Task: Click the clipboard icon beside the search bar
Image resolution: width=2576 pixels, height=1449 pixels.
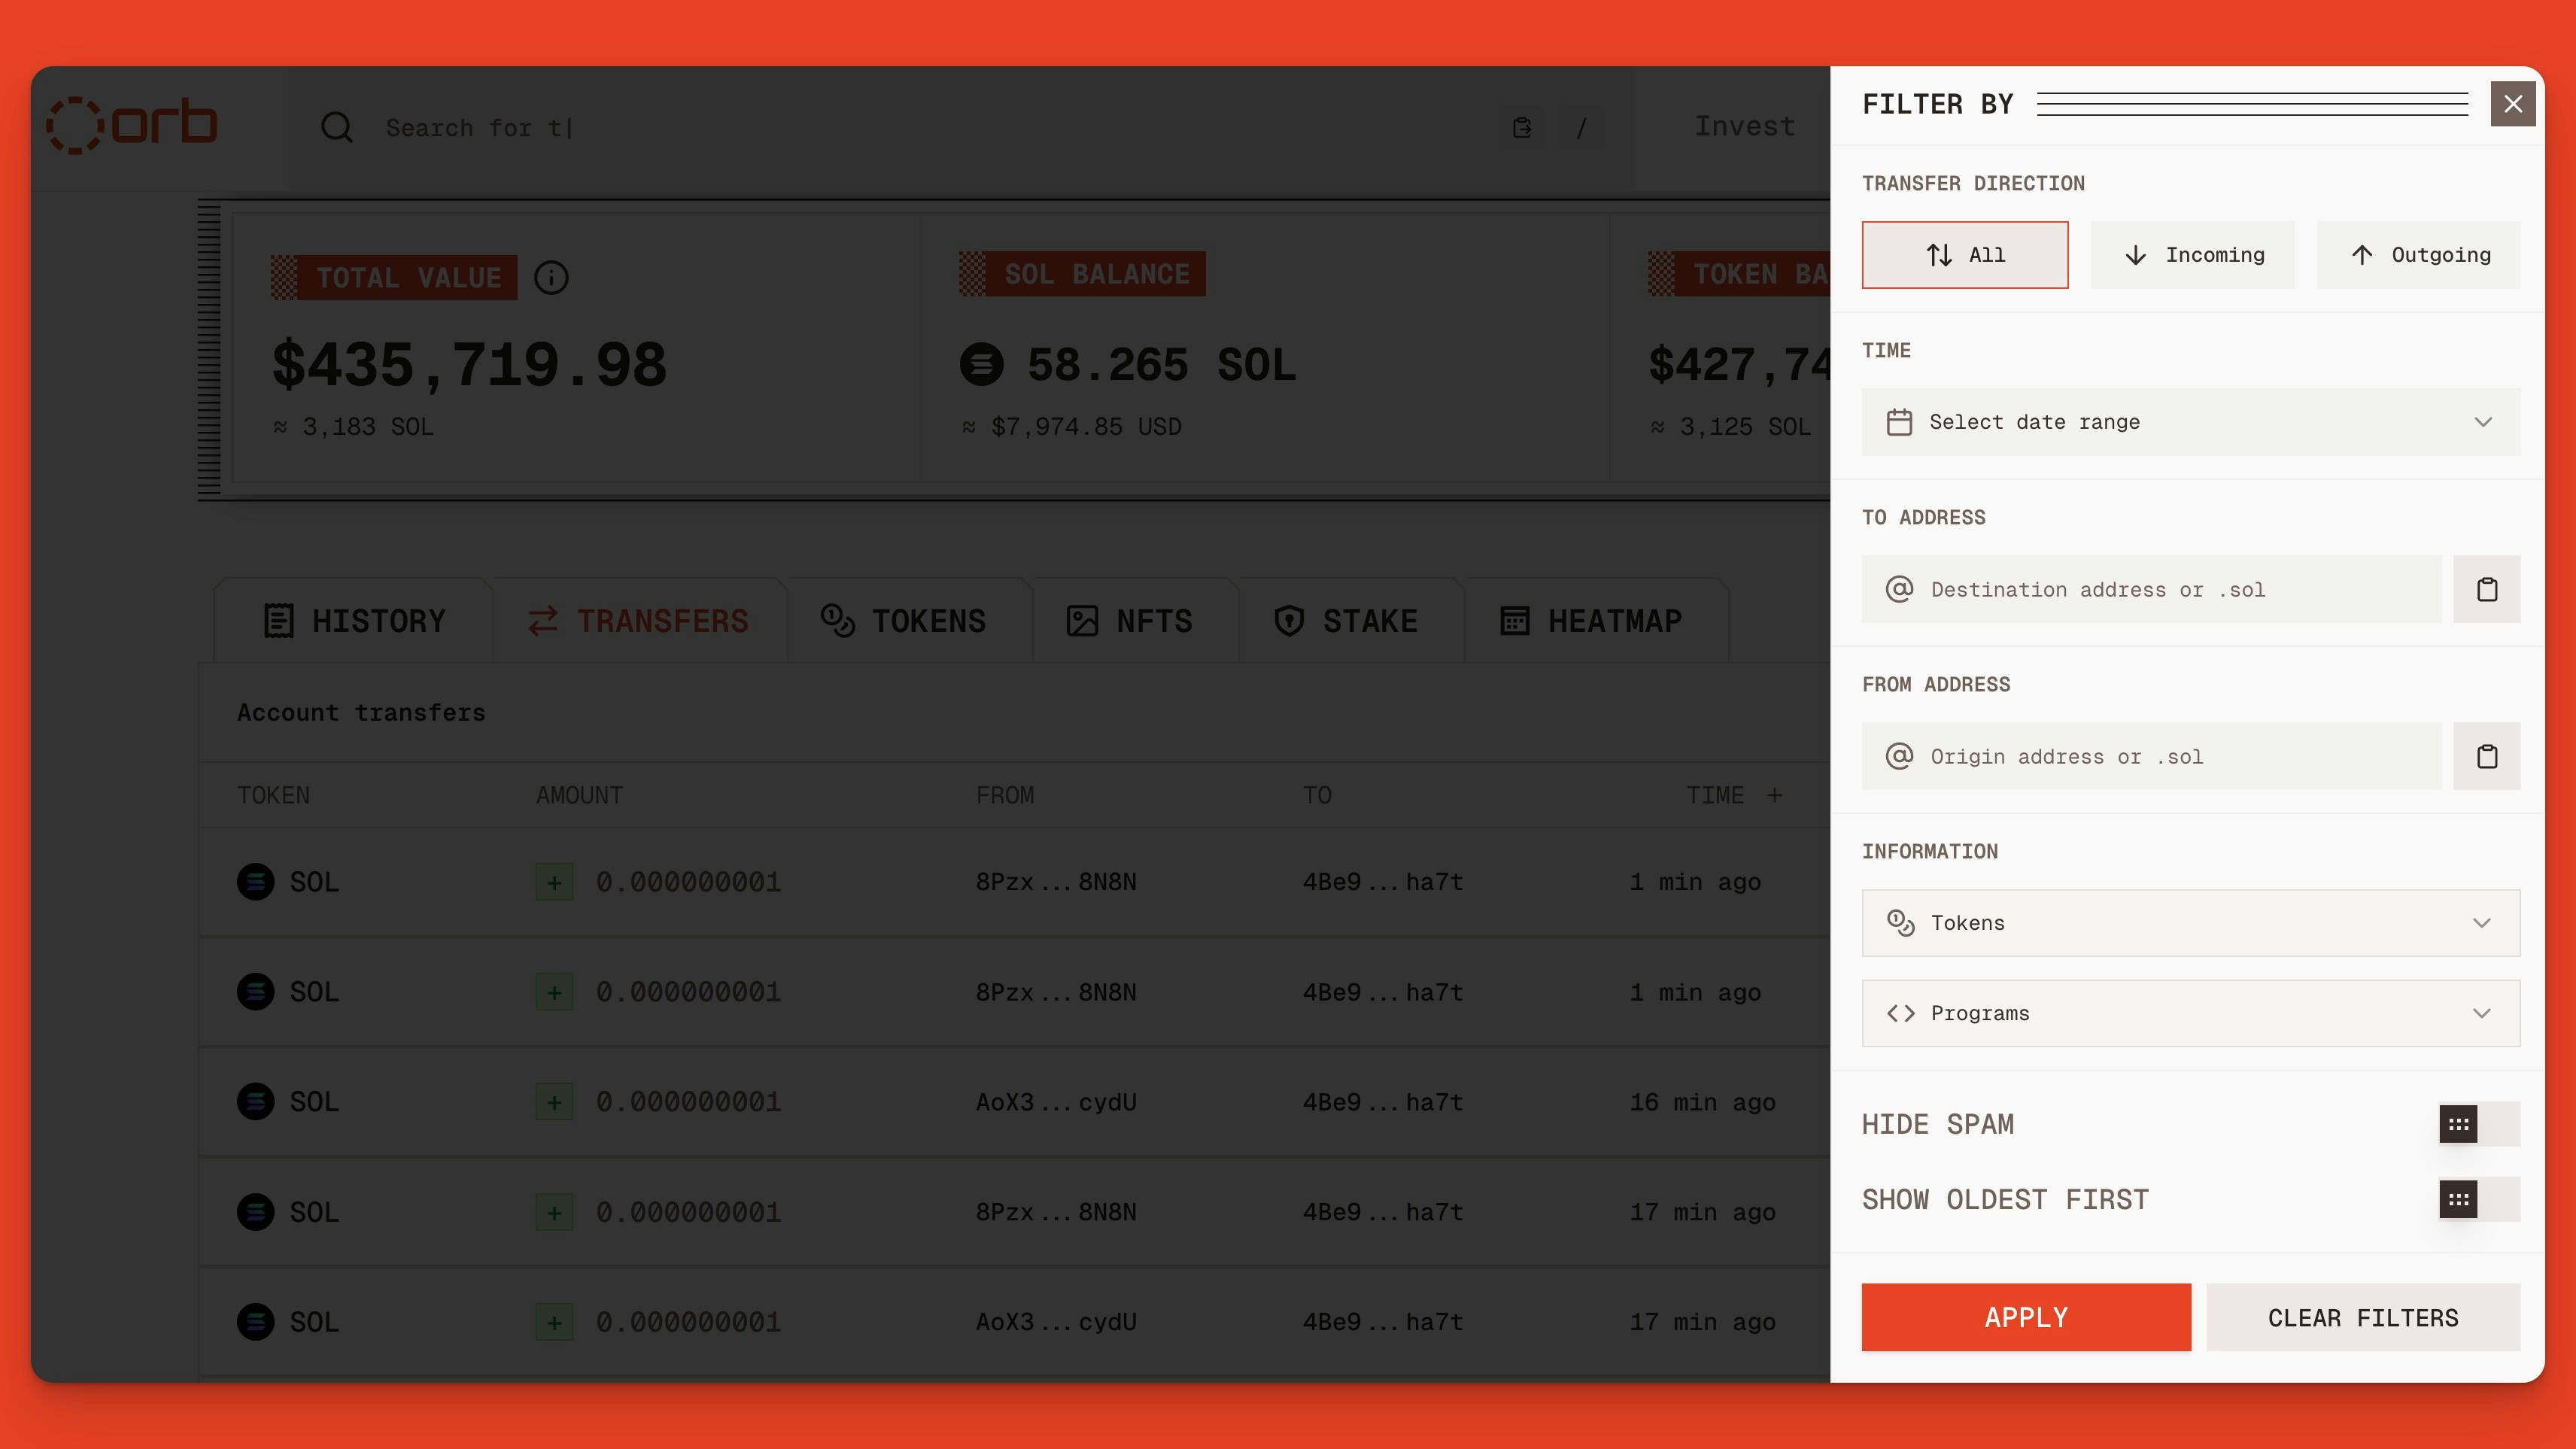Action: [x=1522, y=127]
